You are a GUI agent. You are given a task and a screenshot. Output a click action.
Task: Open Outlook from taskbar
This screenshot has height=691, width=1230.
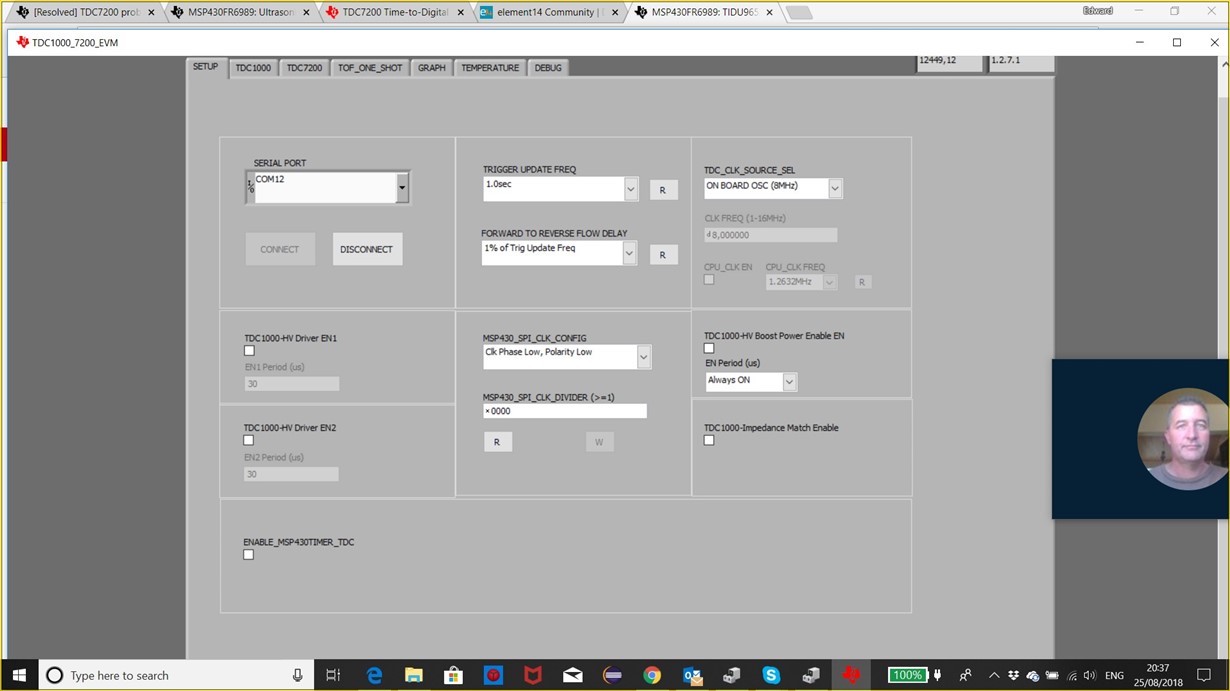pyautogui.click(x=692, y=675)
